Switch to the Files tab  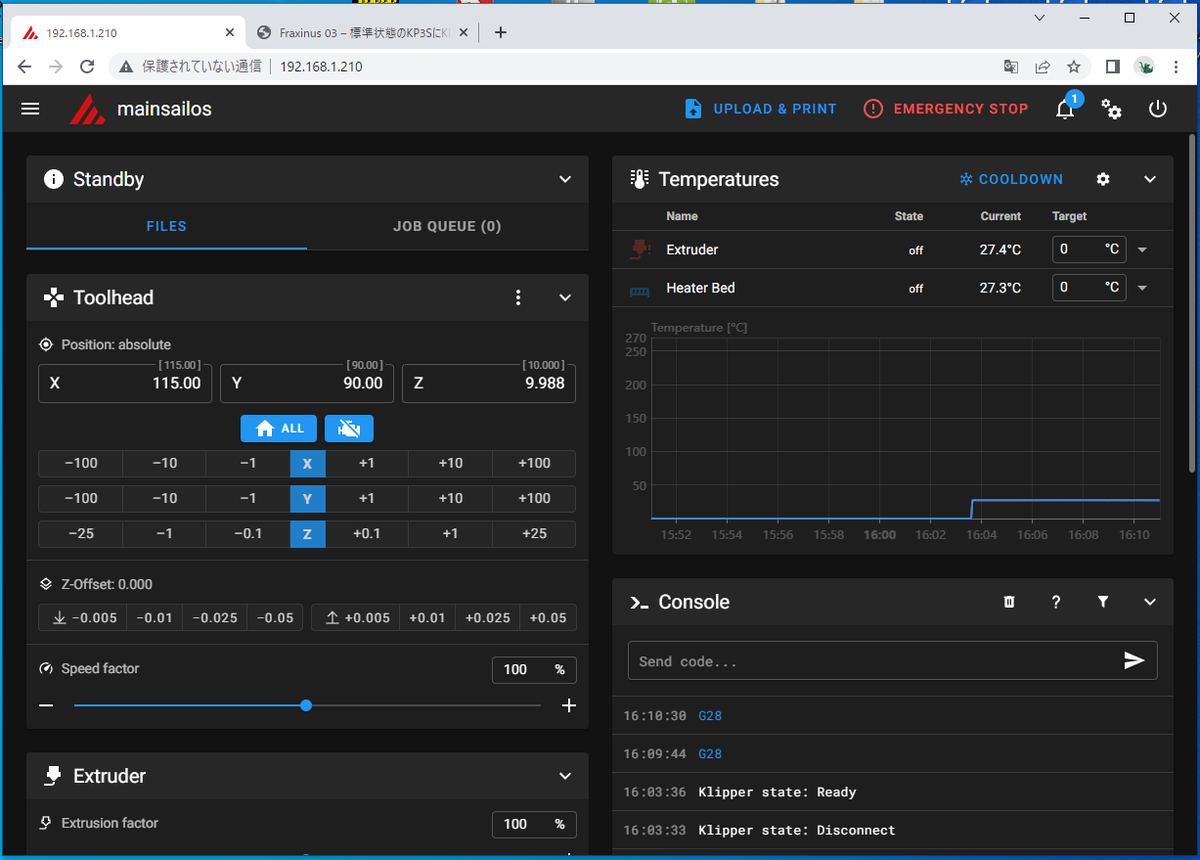[166, 226]
